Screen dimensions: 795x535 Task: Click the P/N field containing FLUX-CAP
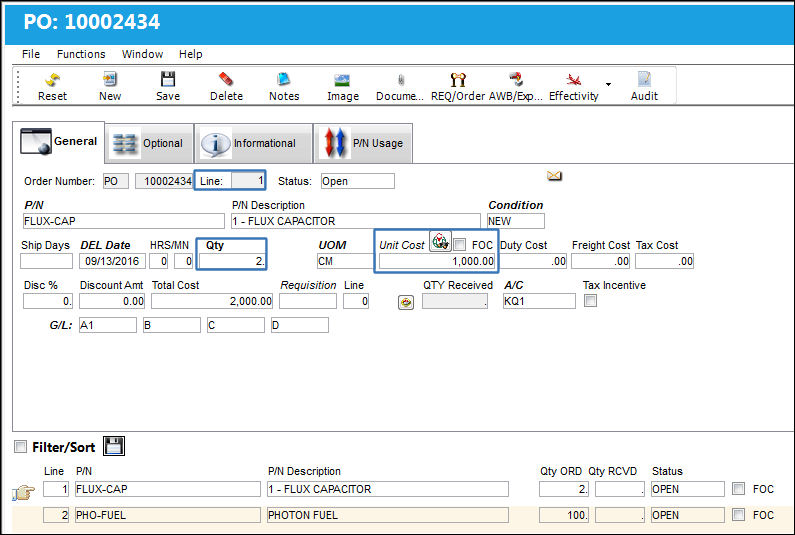pos(124,221)
